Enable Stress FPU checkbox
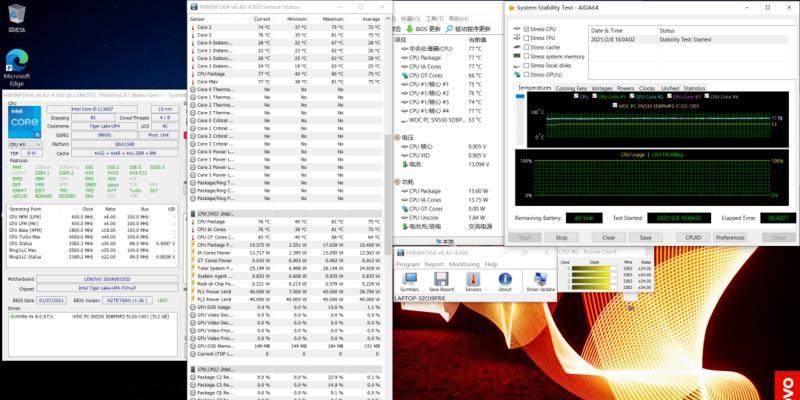The height and width of the screenshot is (400, 800). click(x=526, y=38)
